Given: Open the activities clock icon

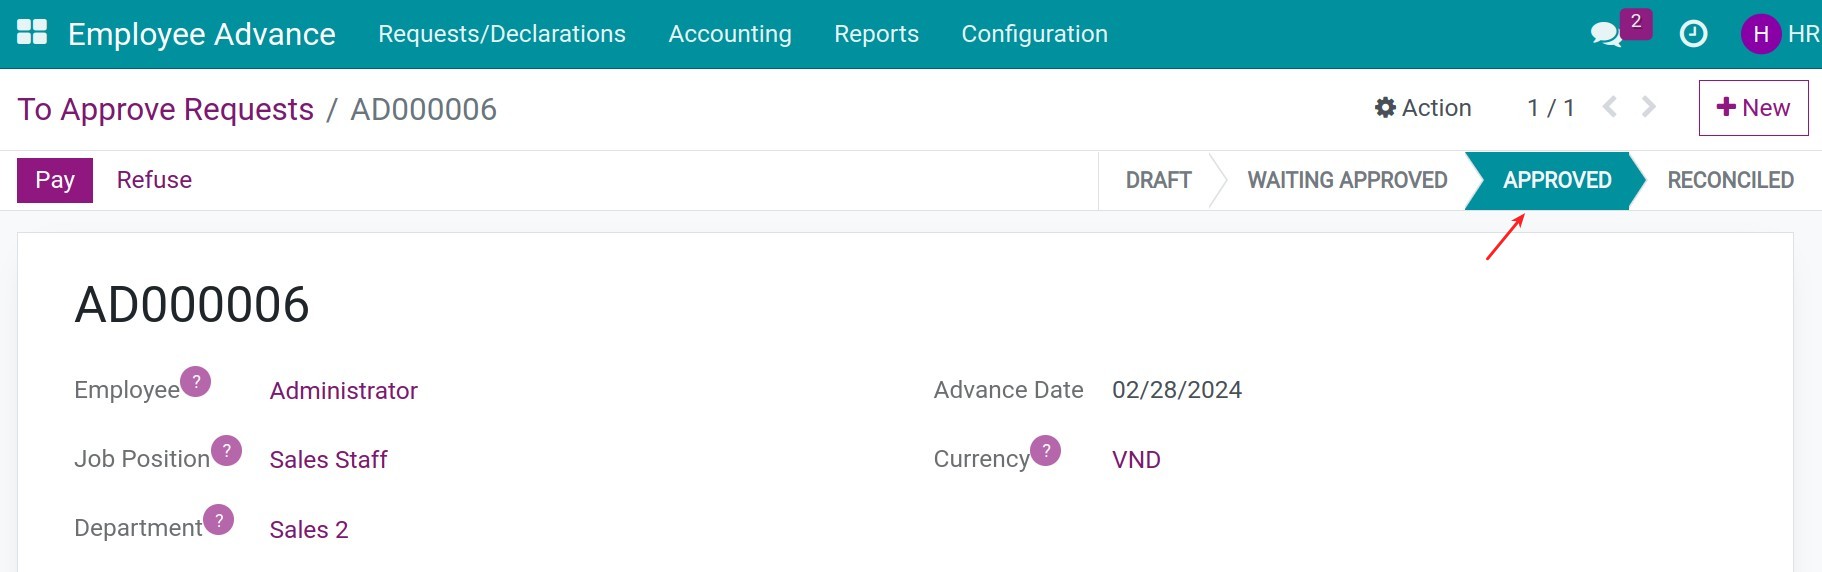Looking at the screenshot, I should 1693,34.
